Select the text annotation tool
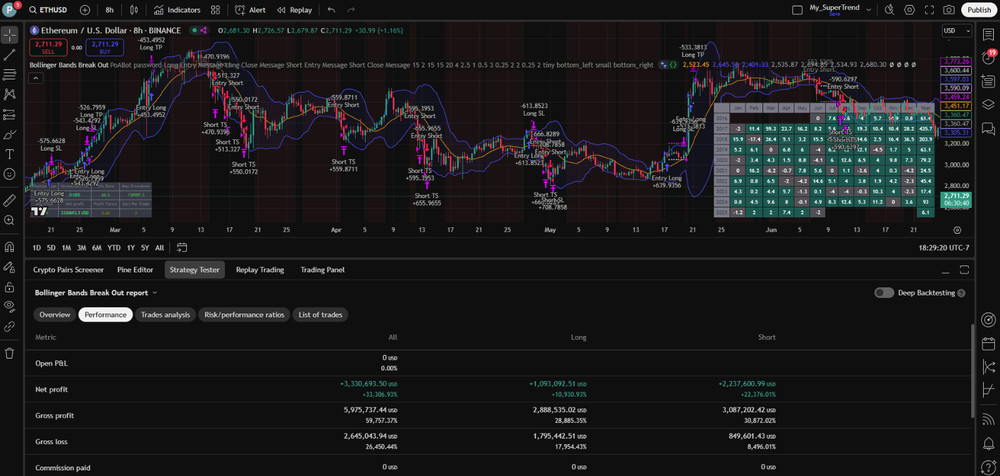The height and width of the screenshot is (476, 1000). (10, 154)
